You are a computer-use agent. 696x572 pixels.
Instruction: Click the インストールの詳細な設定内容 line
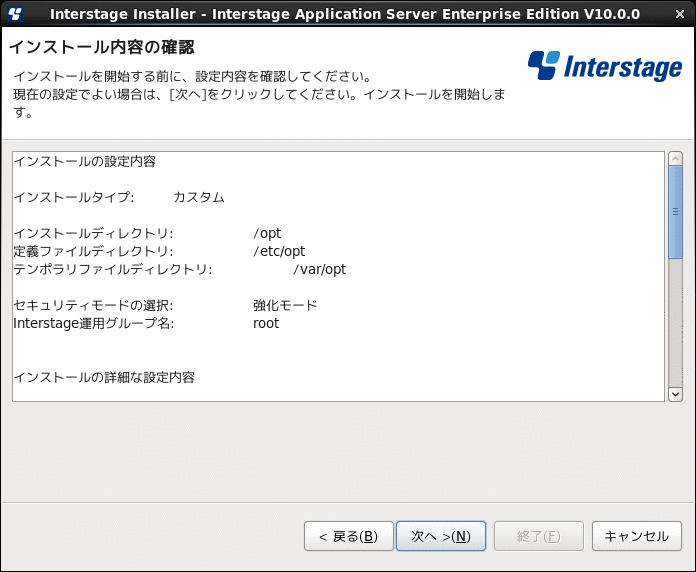(x=104, y=377)
